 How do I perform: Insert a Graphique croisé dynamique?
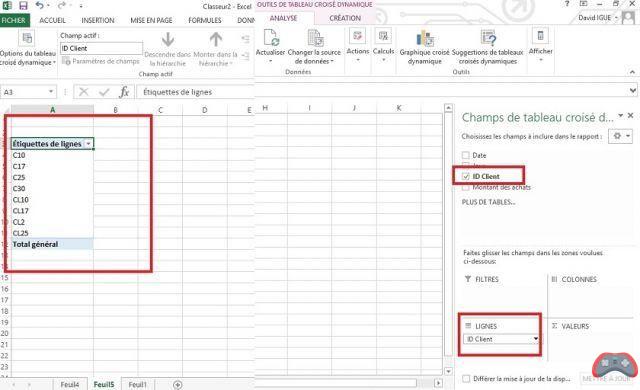tap(424, 47)
